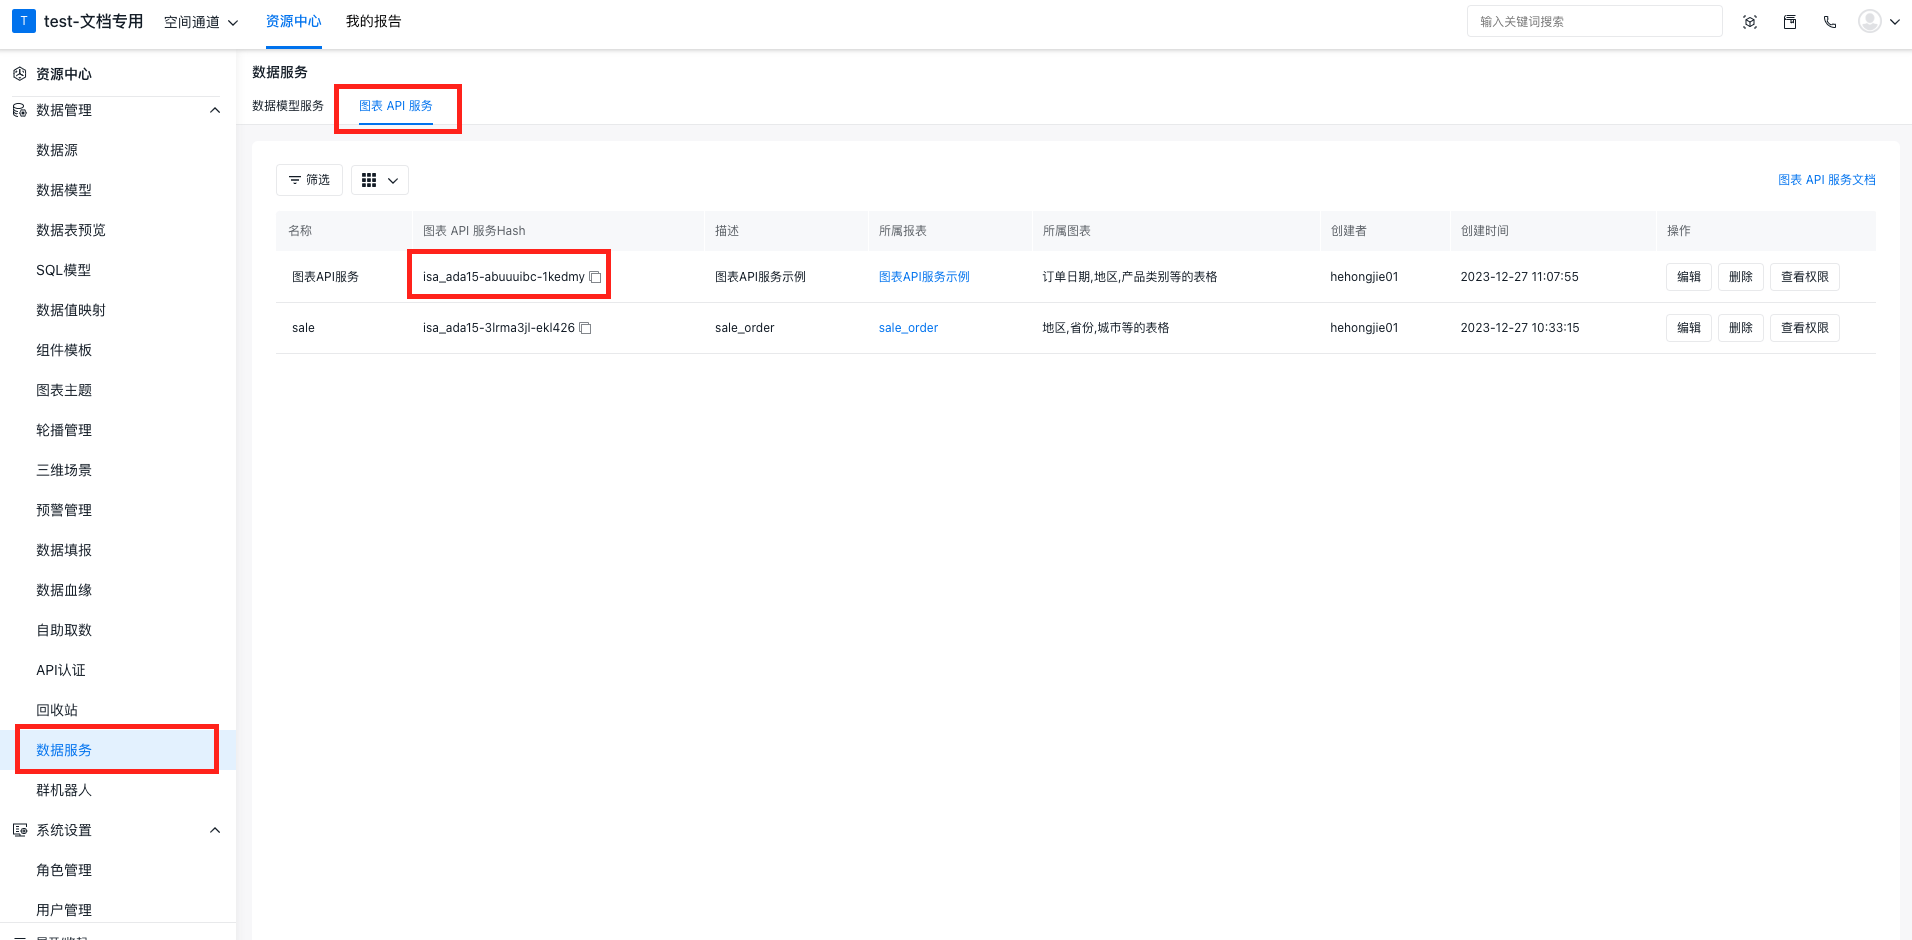1912x940 pixels.
Task: Click the blue T workspace logo
Action: tap(24, 21)
